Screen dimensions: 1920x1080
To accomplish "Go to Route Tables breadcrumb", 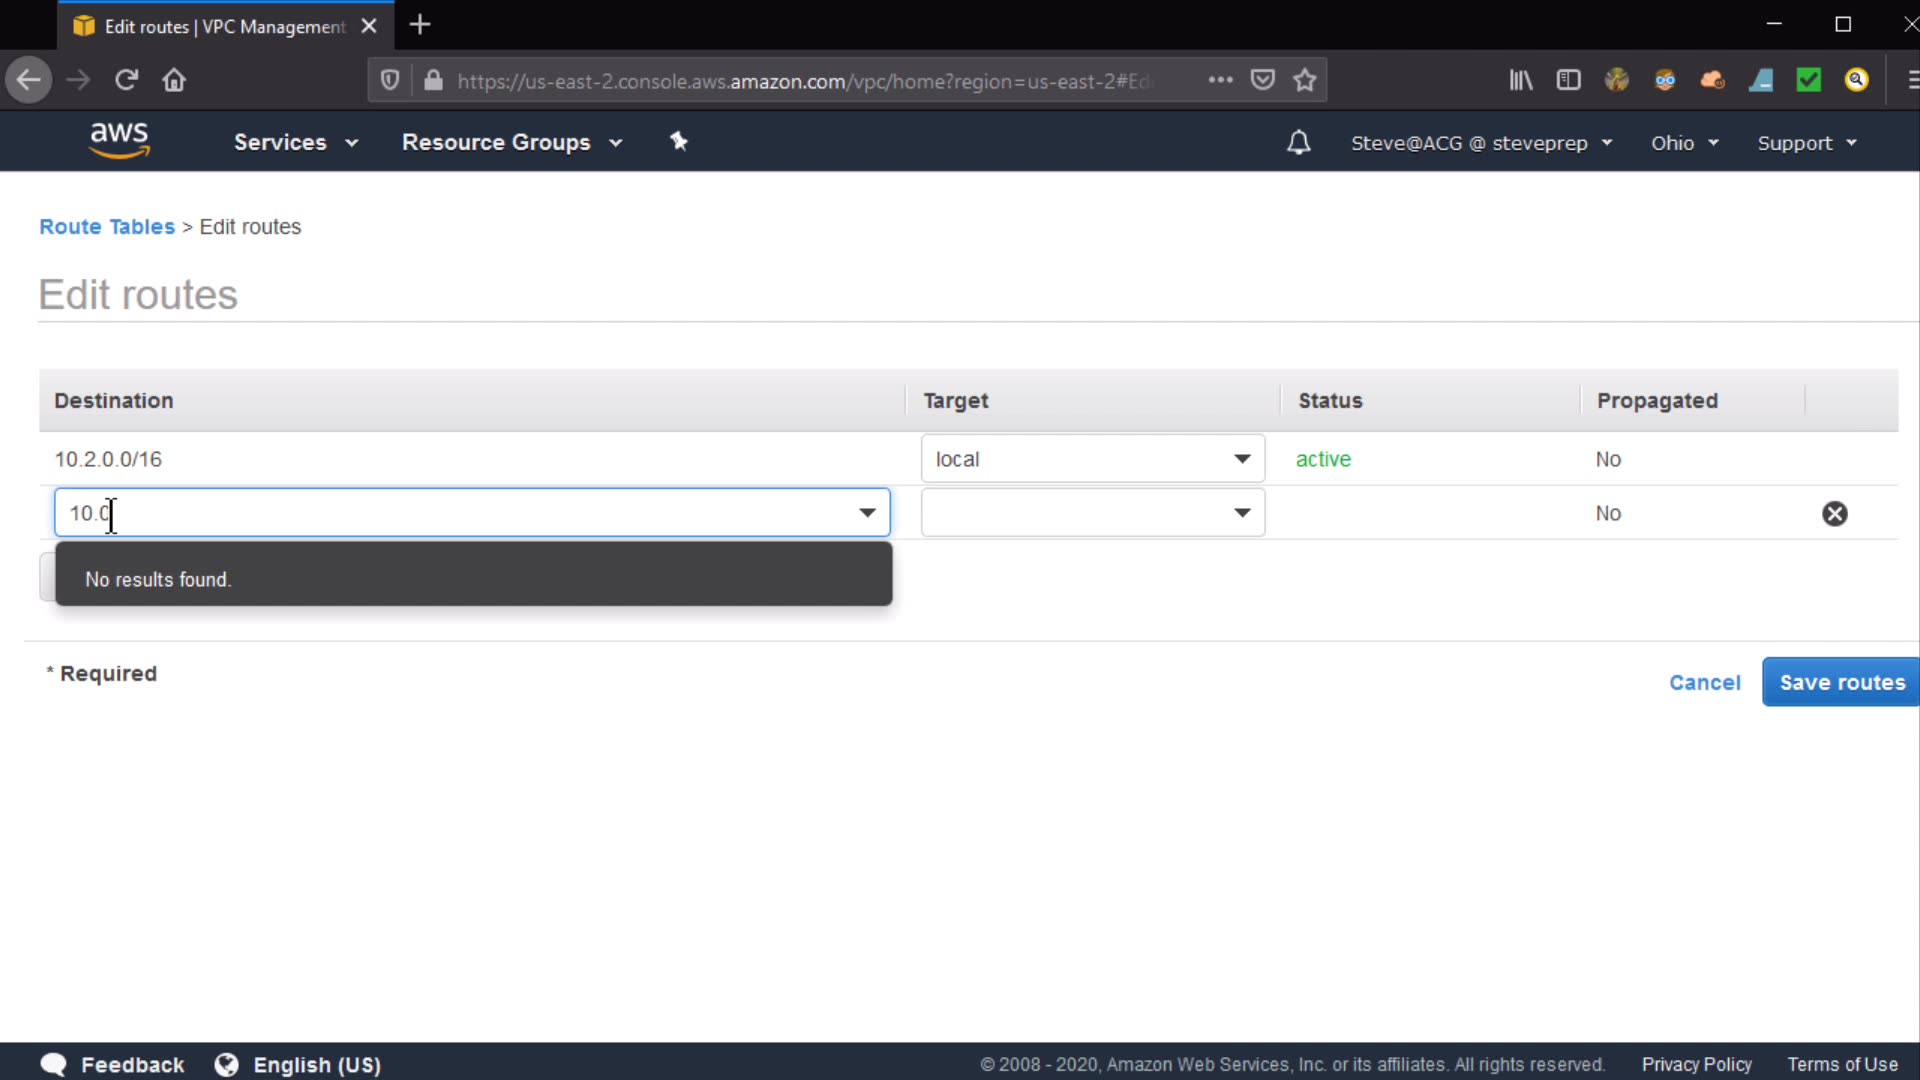I will coord(107,227).
